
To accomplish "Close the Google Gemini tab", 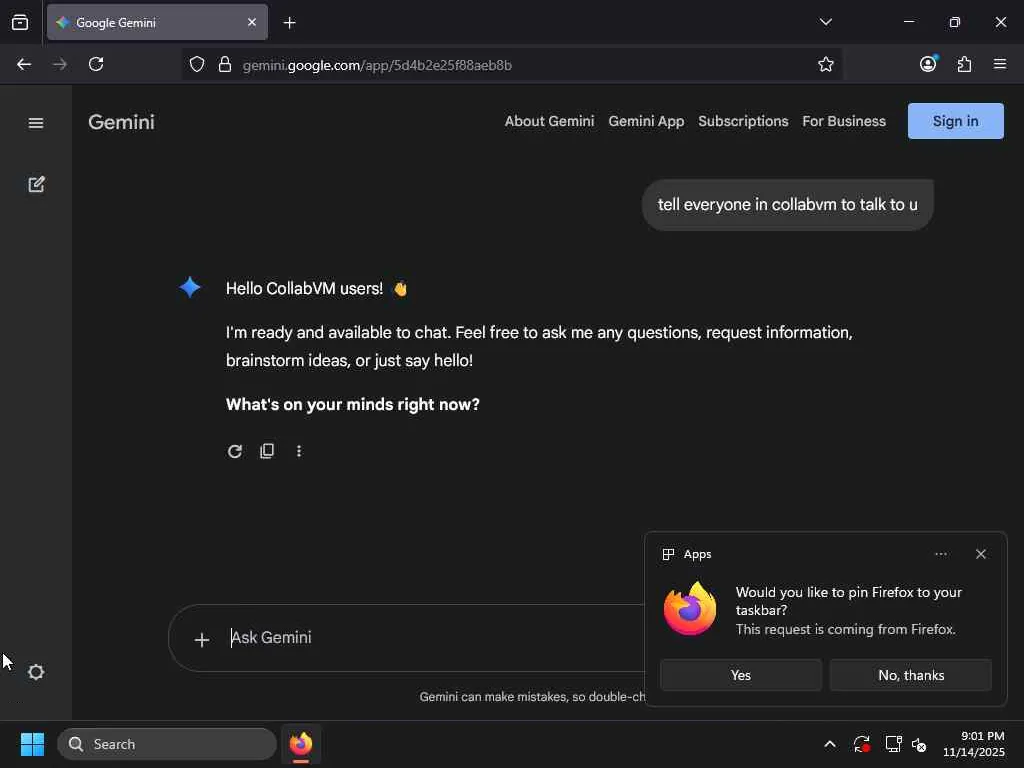I will [x=251, y=22].
